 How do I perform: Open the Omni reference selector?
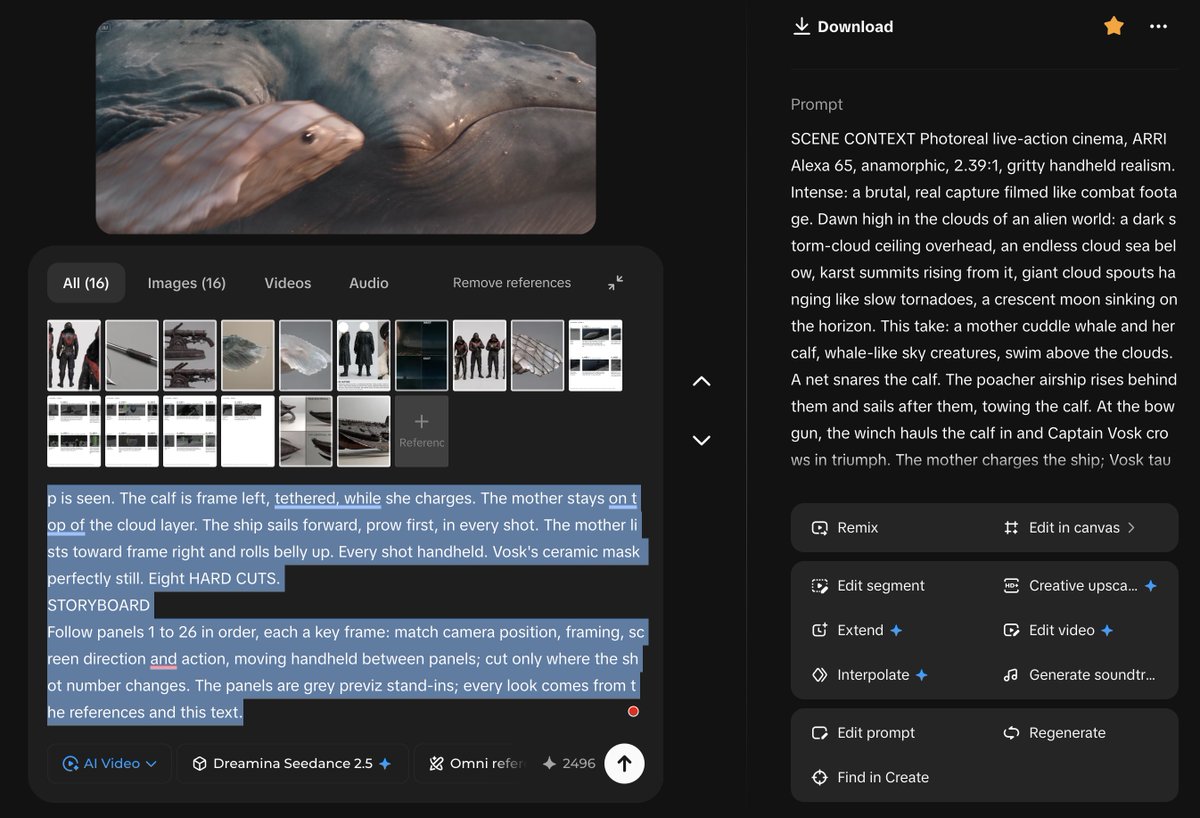coord(474,763)
